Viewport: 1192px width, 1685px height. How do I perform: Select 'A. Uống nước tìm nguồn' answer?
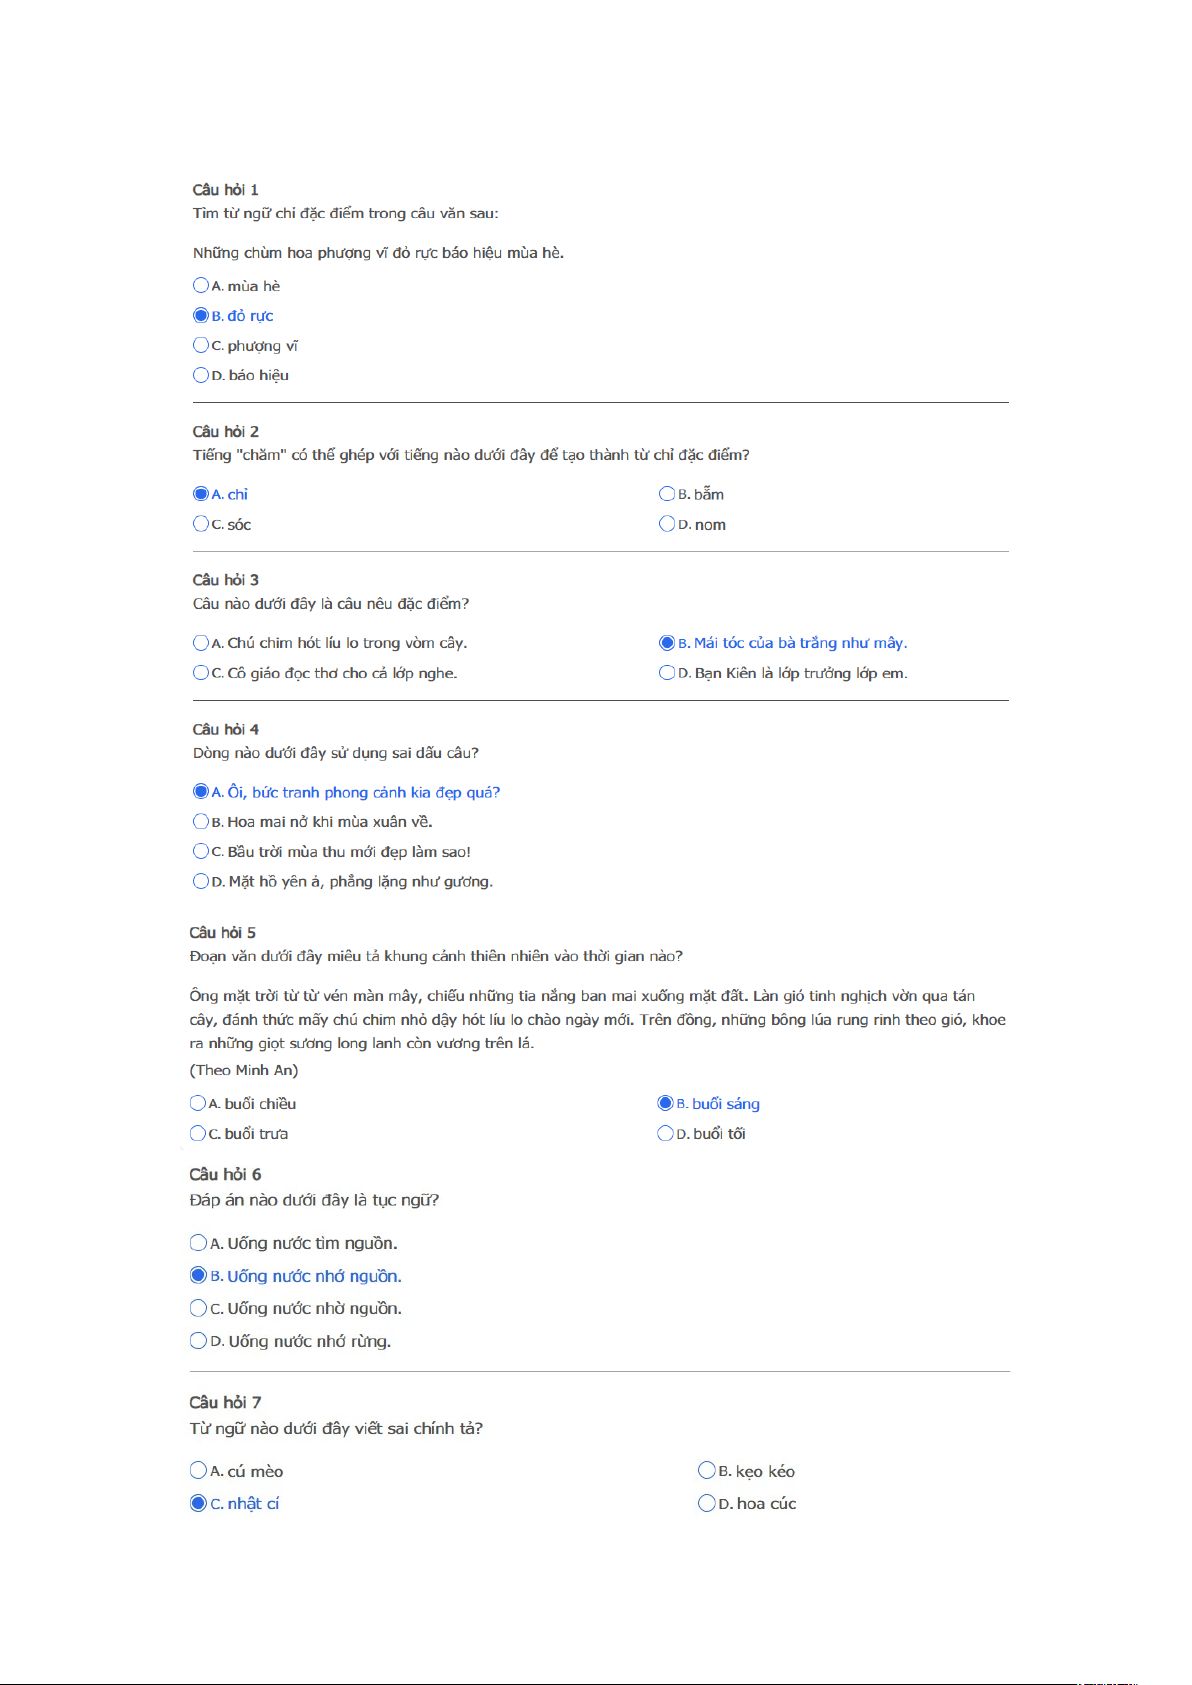198,1243
